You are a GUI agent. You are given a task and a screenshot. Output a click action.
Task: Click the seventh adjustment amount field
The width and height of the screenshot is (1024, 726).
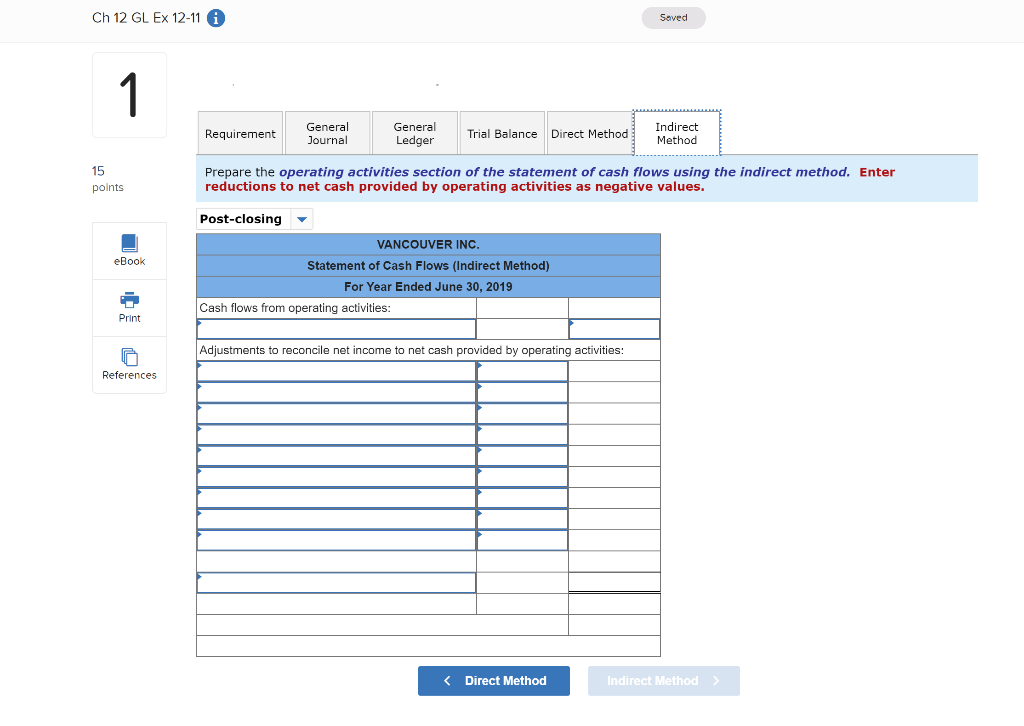click(x=522, y=498)
